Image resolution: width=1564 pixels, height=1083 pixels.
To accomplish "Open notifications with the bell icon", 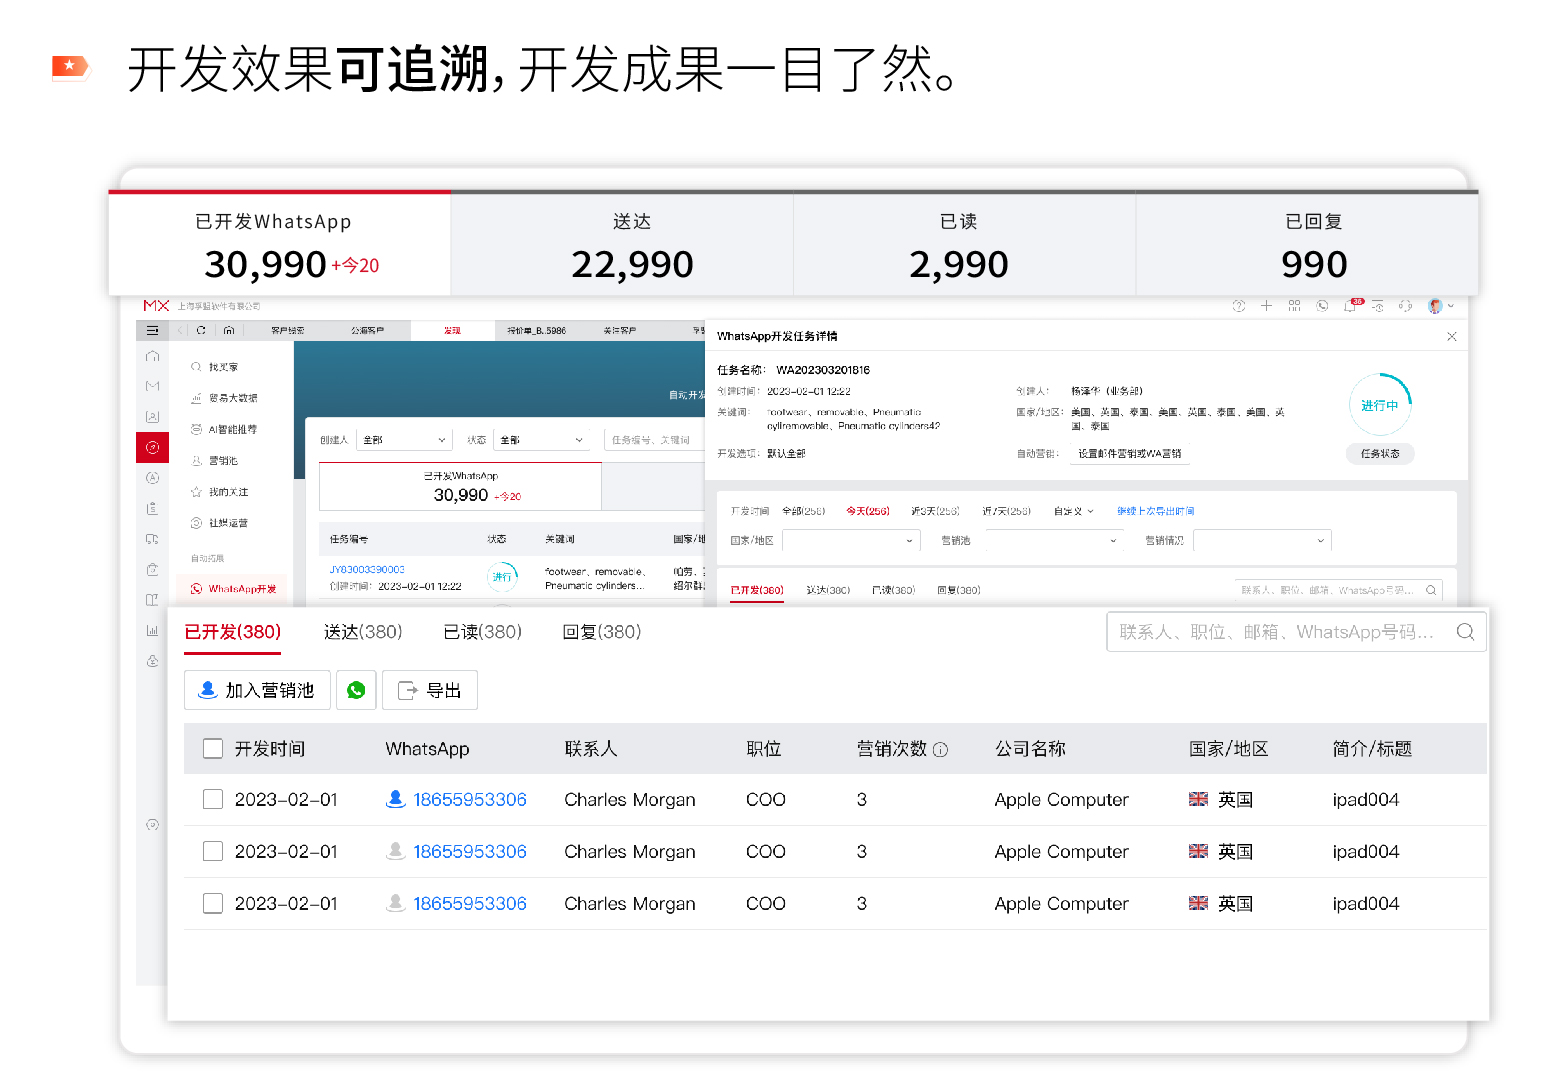I will [x=1350, y=307].
